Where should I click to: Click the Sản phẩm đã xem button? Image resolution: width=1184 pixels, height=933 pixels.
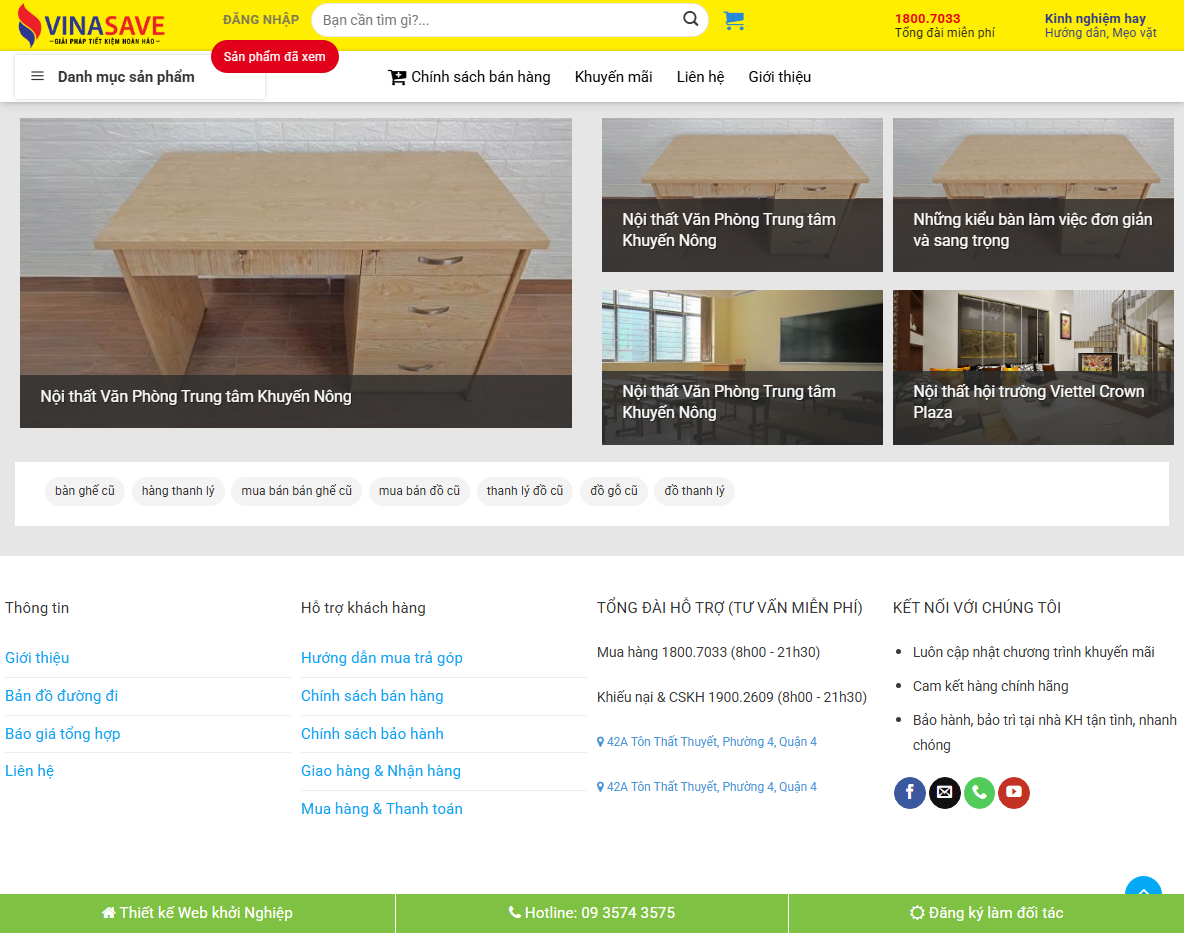[x=274, y=56]
